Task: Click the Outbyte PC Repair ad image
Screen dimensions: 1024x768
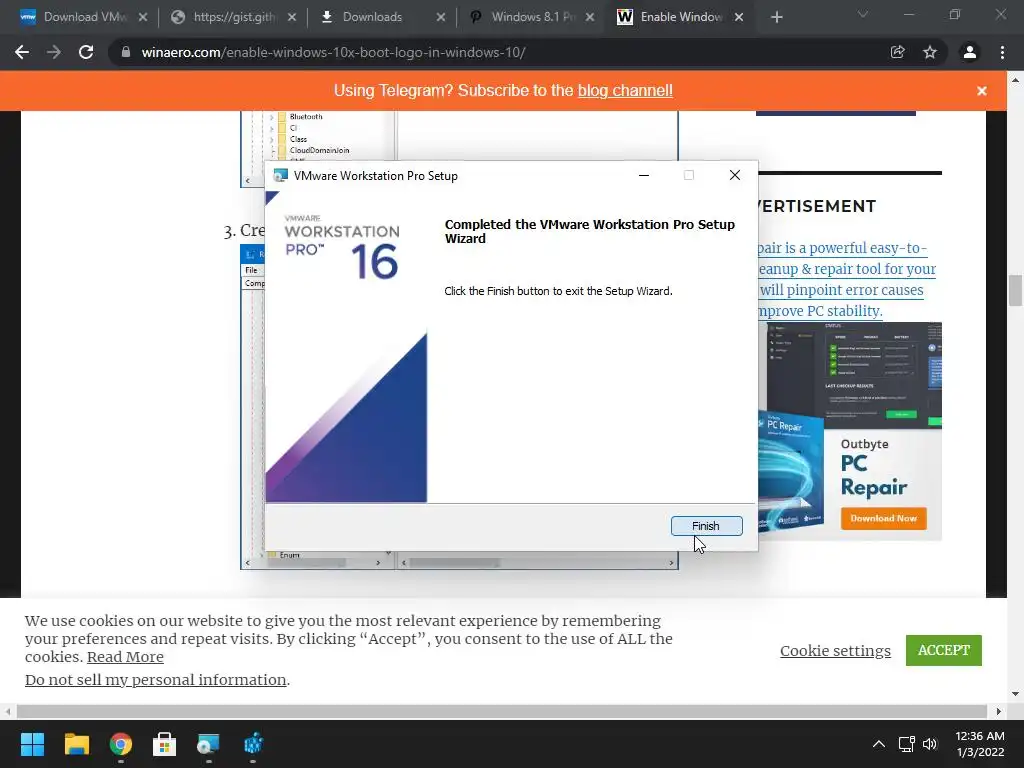Action: pyautogui.click(x=850, y=431)
